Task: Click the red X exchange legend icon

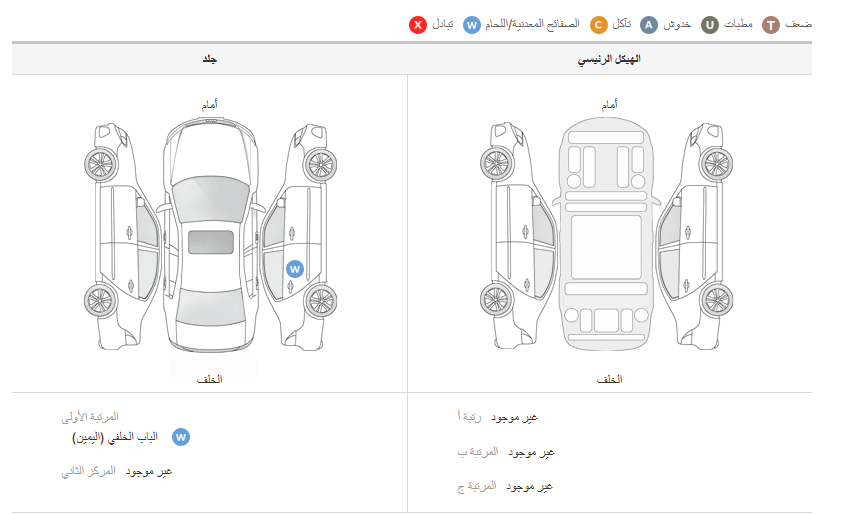Action: click(x=418, y=24)
